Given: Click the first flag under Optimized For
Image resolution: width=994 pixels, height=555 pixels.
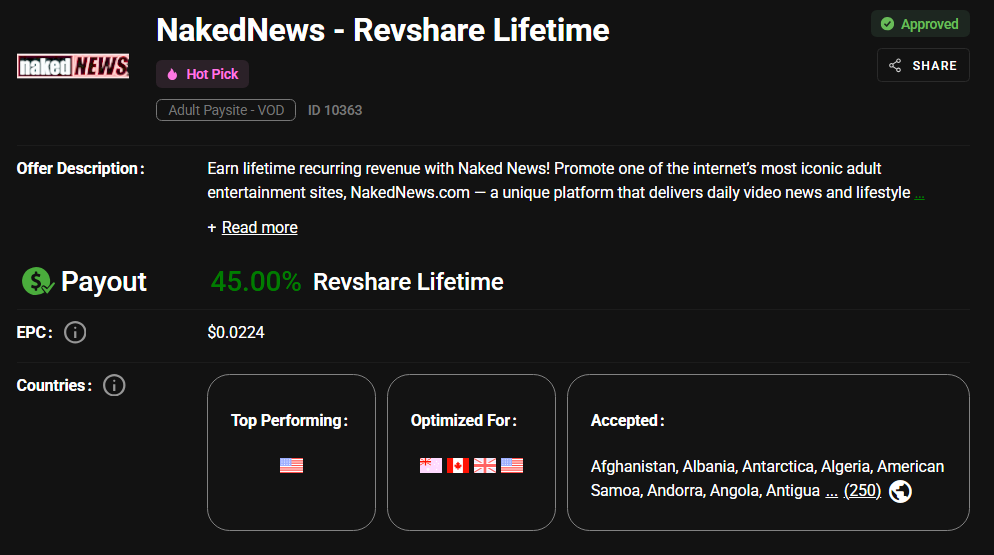Looking at the screenshot, I should click(x=431, y=466).
